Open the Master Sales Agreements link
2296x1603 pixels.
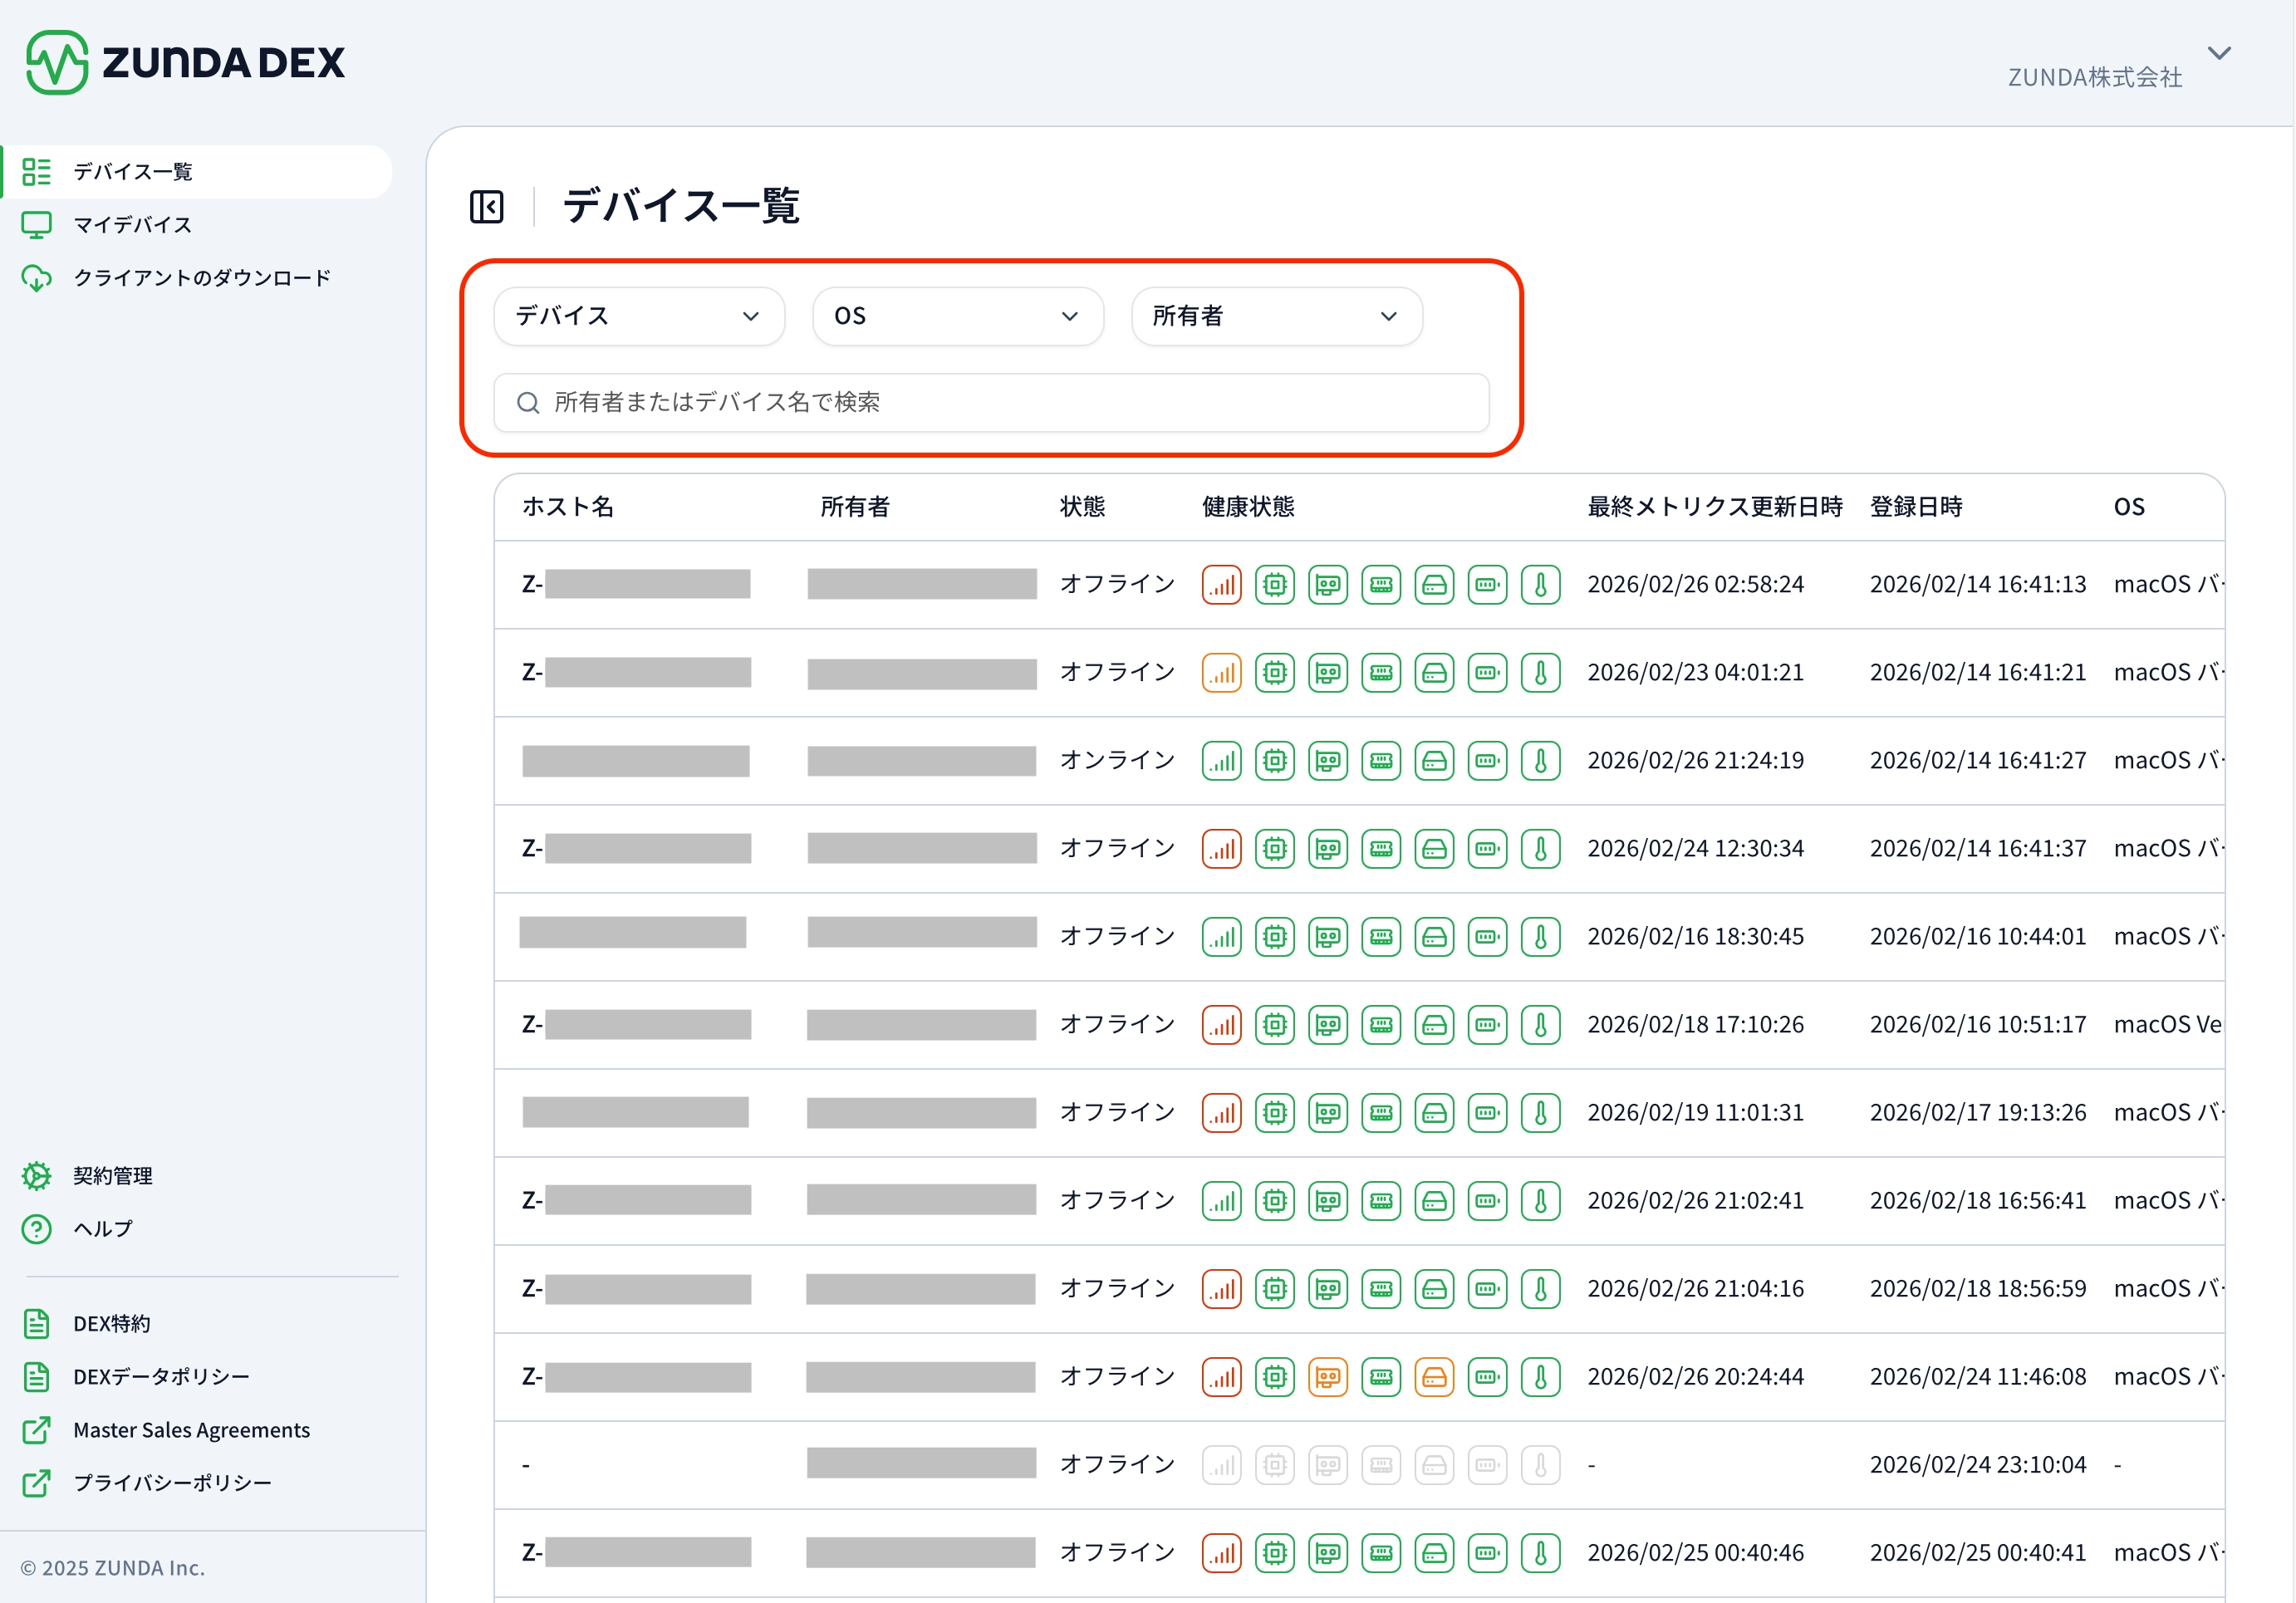click(x=191, y=1430)
